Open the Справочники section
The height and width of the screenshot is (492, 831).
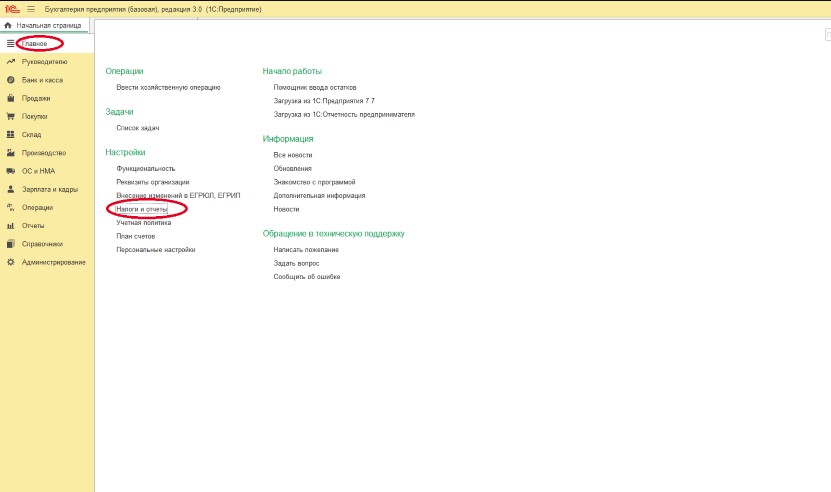click(42, 244)
